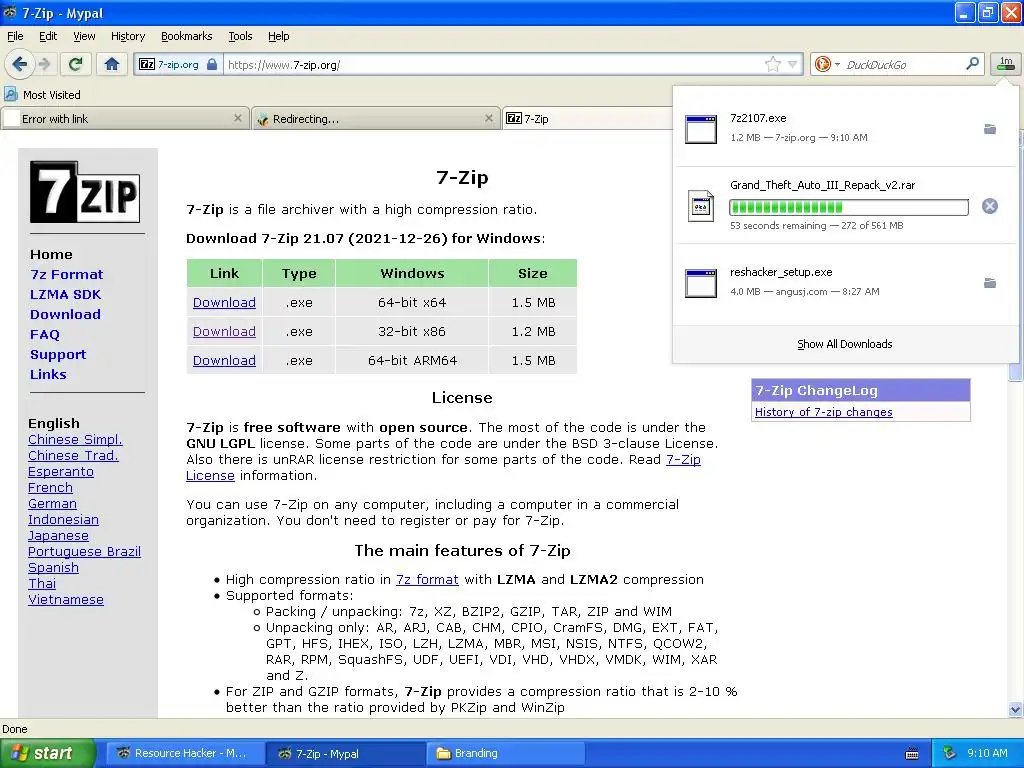Click the page scrollbar down arrow
Viewport: 1024px width, 768px height.
1015,709
